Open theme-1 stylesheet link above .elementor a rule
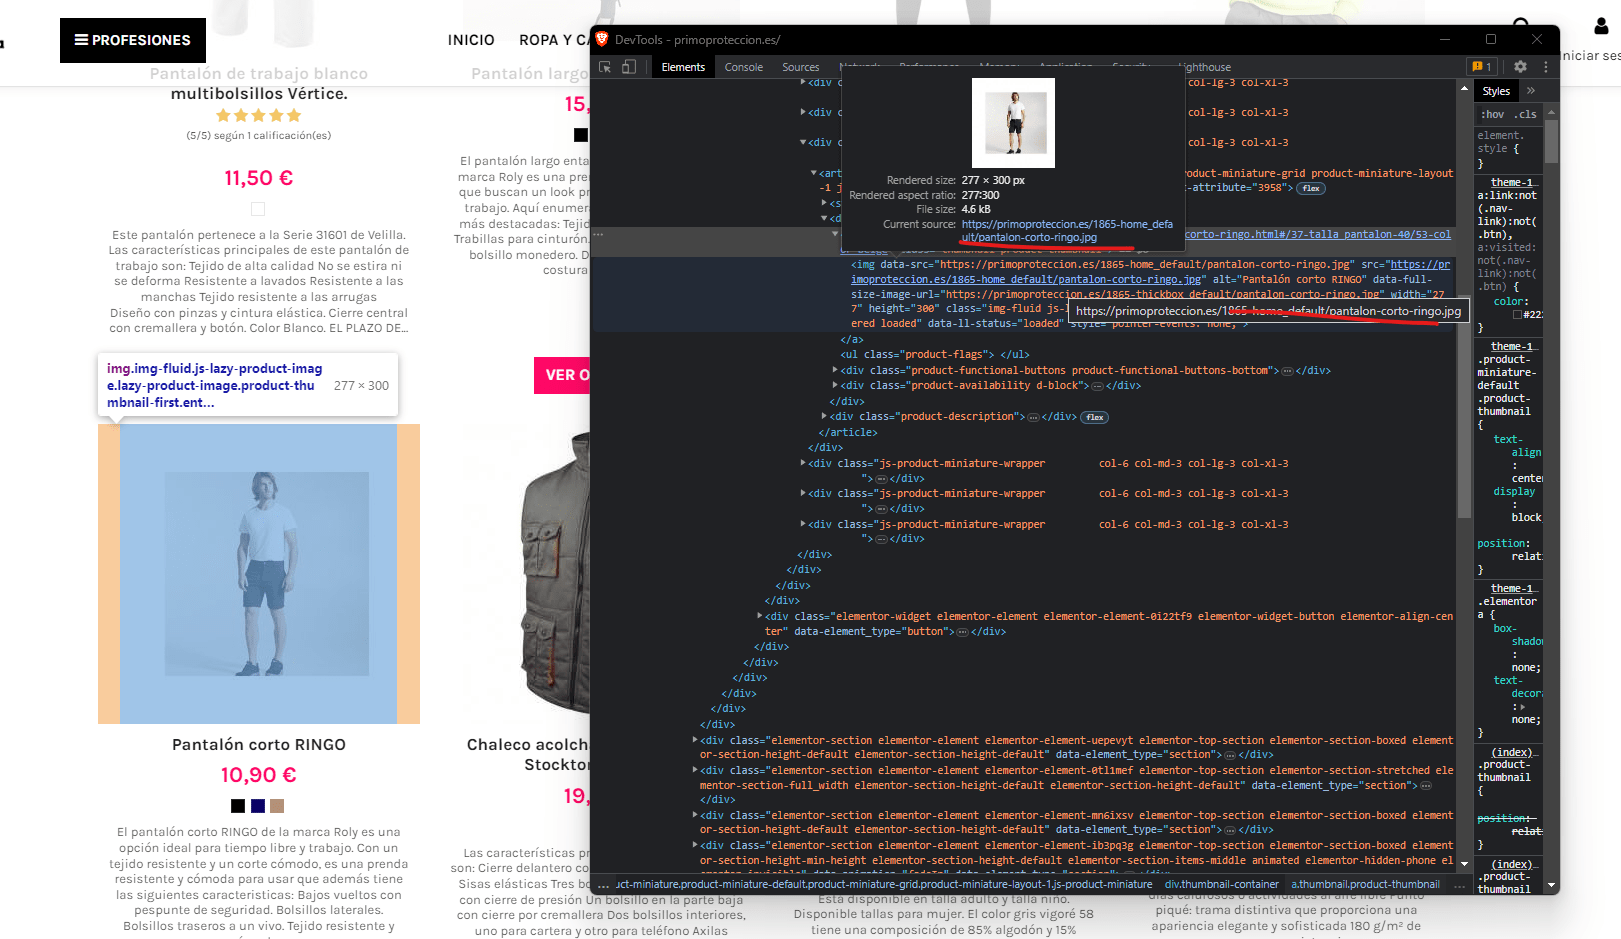This screenshot has width=1621, height=939. click(x=1512, y=588)
